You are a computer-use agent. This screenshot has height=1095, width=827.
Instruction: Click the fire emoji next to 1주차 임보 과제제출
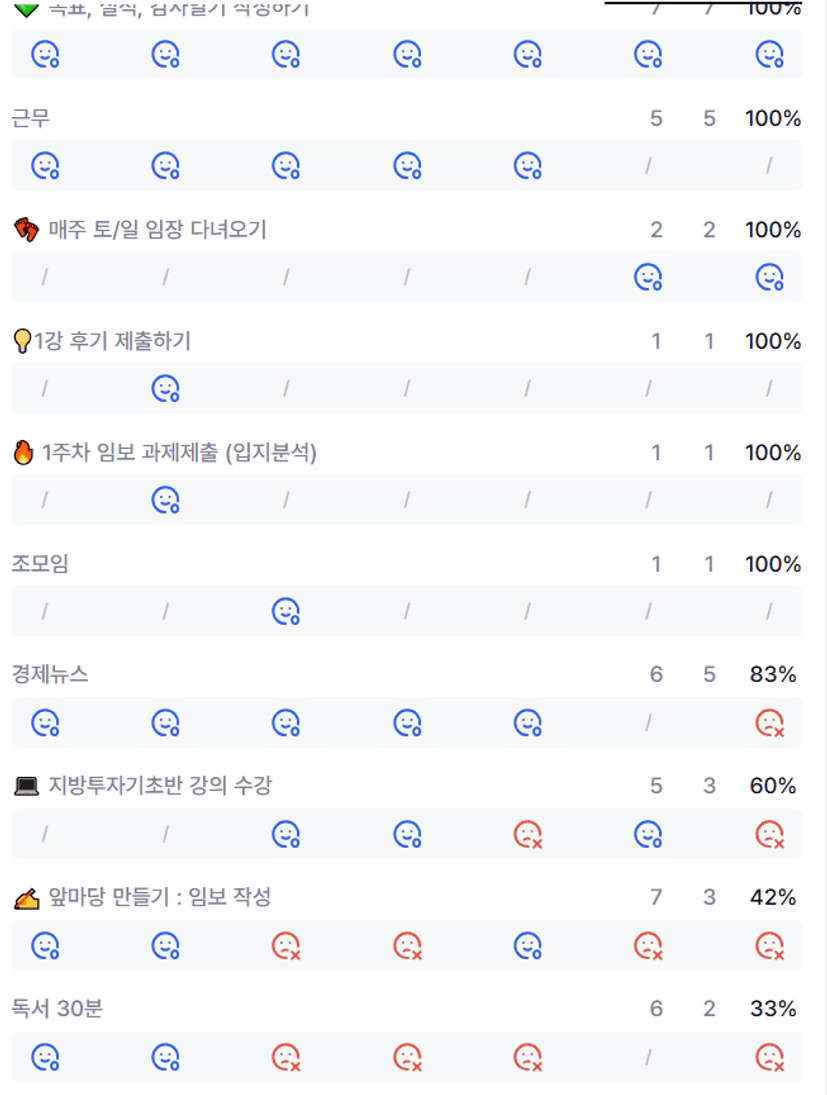point(24,453)
